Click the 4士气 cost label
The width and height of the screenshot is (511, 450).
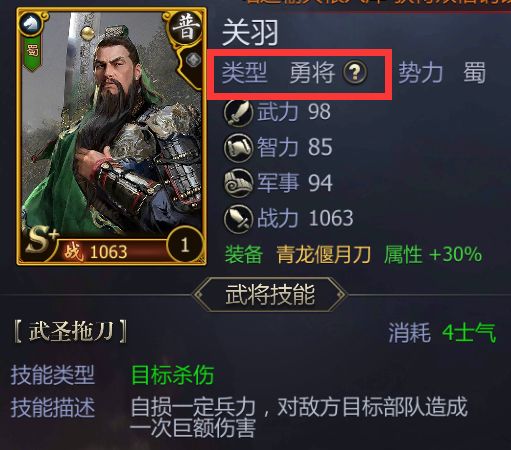[469, 333]
